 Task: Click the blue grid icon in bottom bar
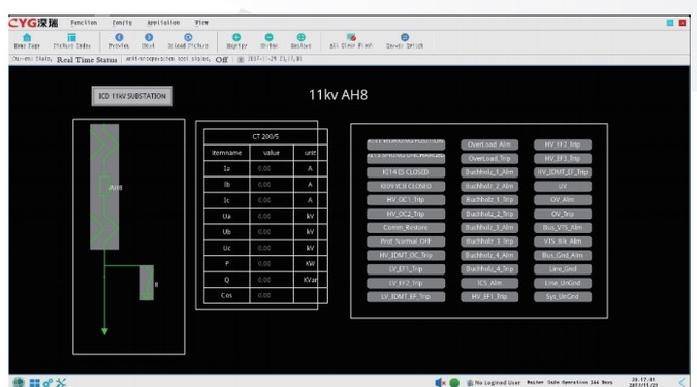(34, 383)
